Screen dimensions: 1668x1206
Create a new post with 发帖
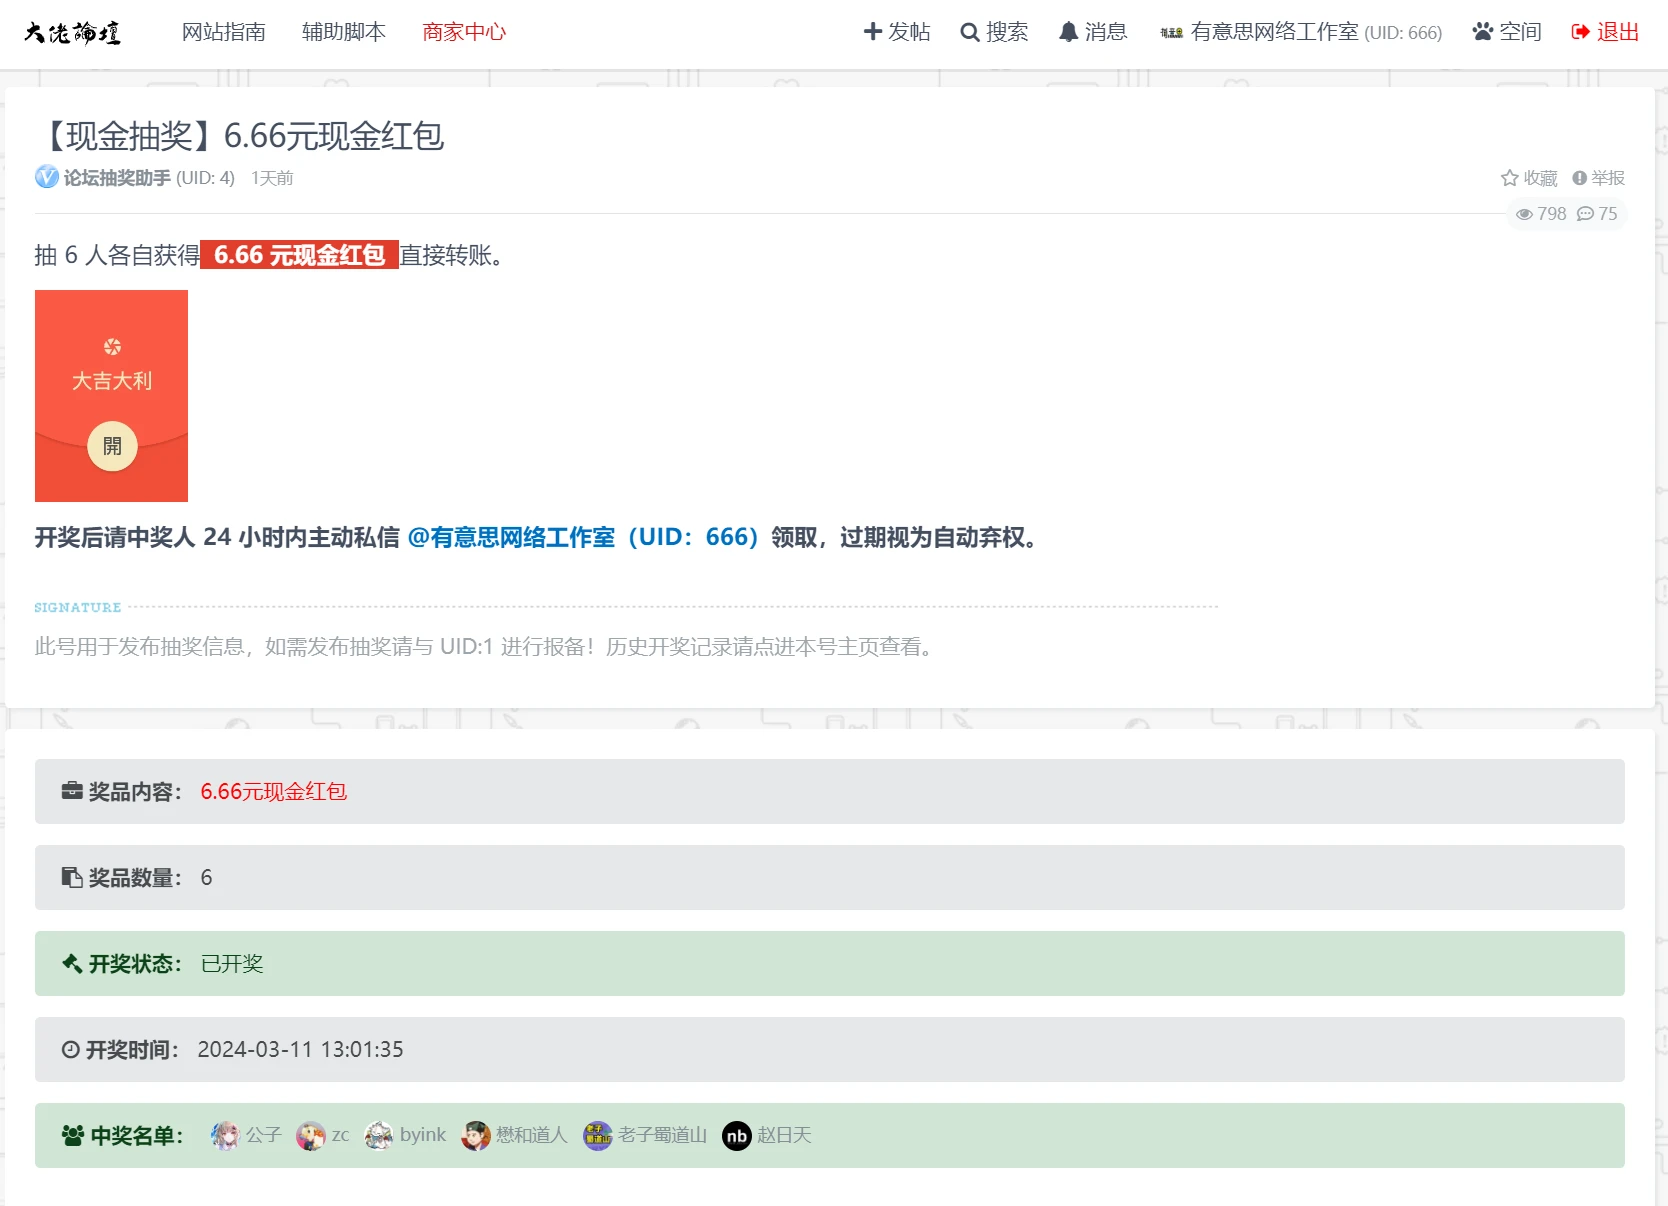[x=896, y=32]
